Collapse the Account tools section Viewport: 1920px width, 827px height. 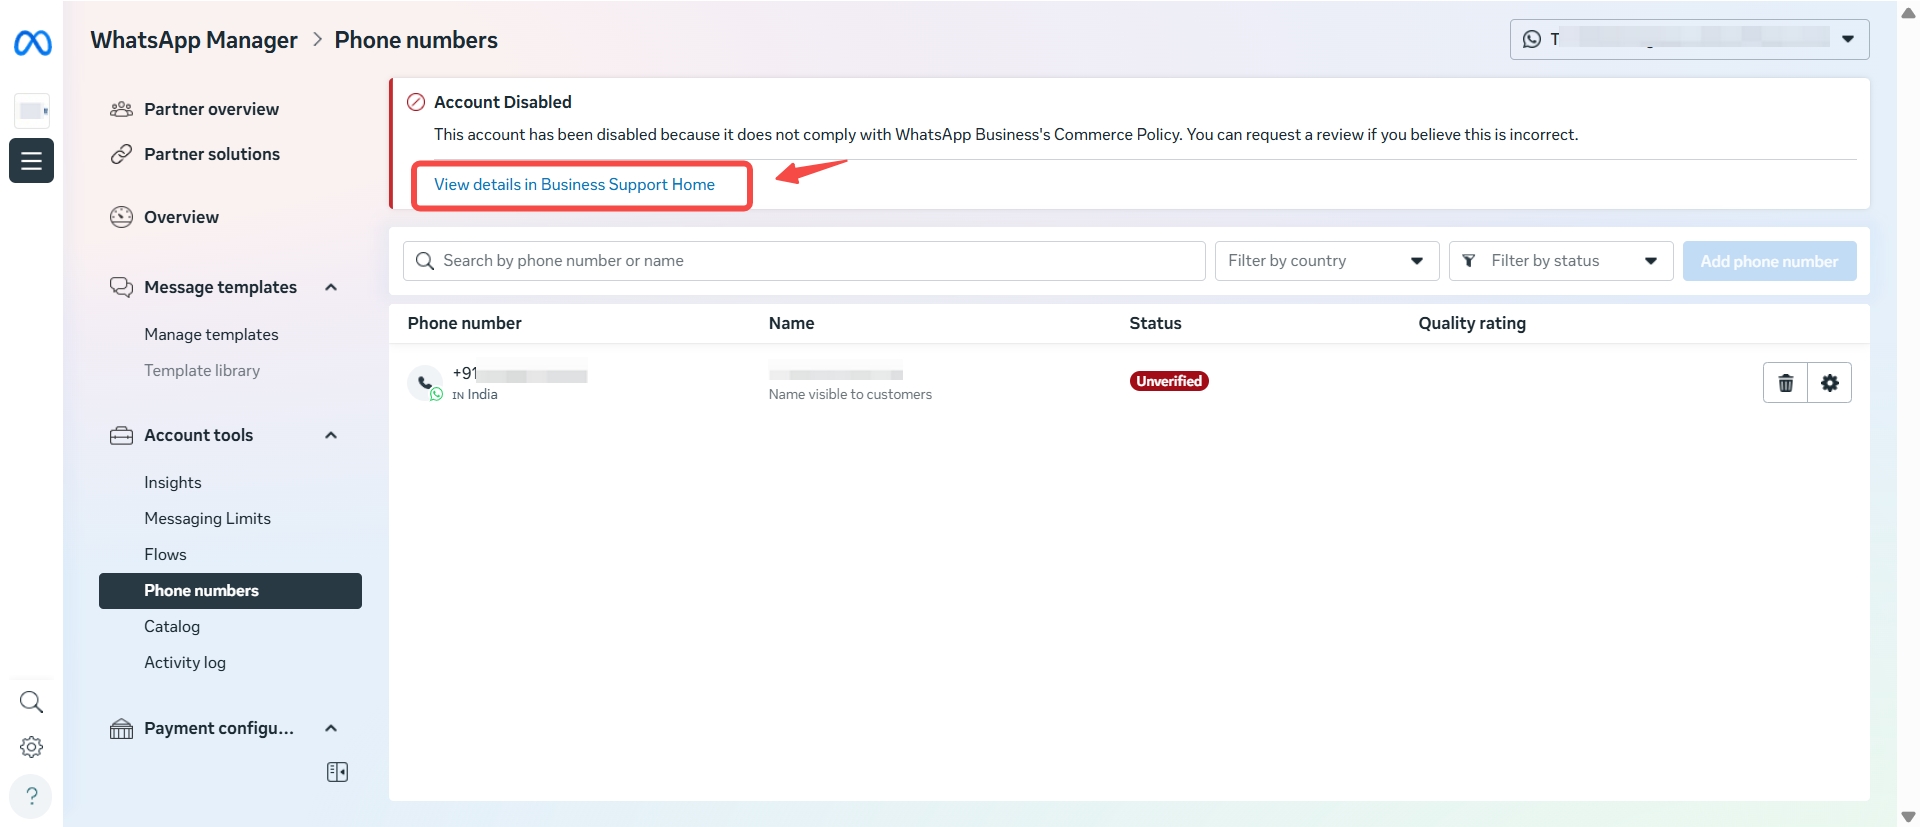pos(331,436)
